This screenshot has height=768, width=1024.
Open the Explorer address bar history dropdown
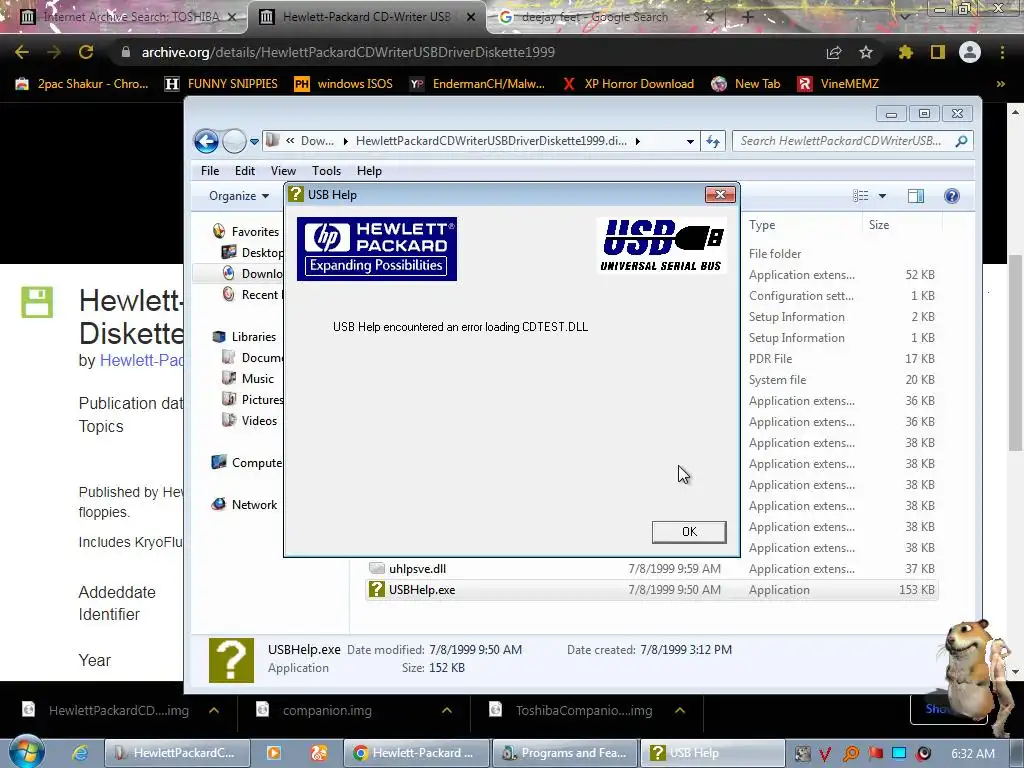pyautogui.click(x=690, y=142)
